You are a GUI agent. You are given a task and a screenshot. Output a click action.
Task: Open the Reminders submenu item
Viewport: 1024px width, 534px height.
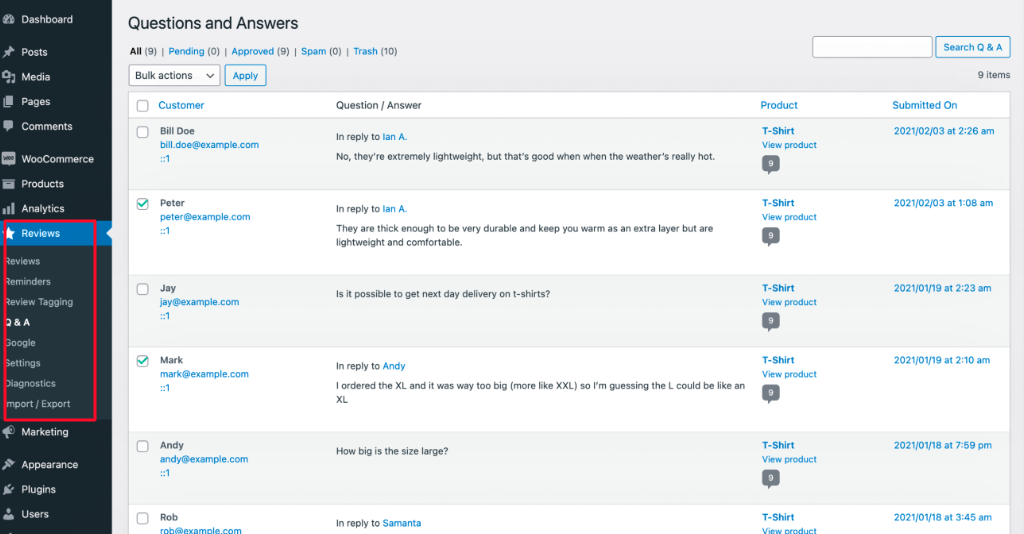pos(27,281)
